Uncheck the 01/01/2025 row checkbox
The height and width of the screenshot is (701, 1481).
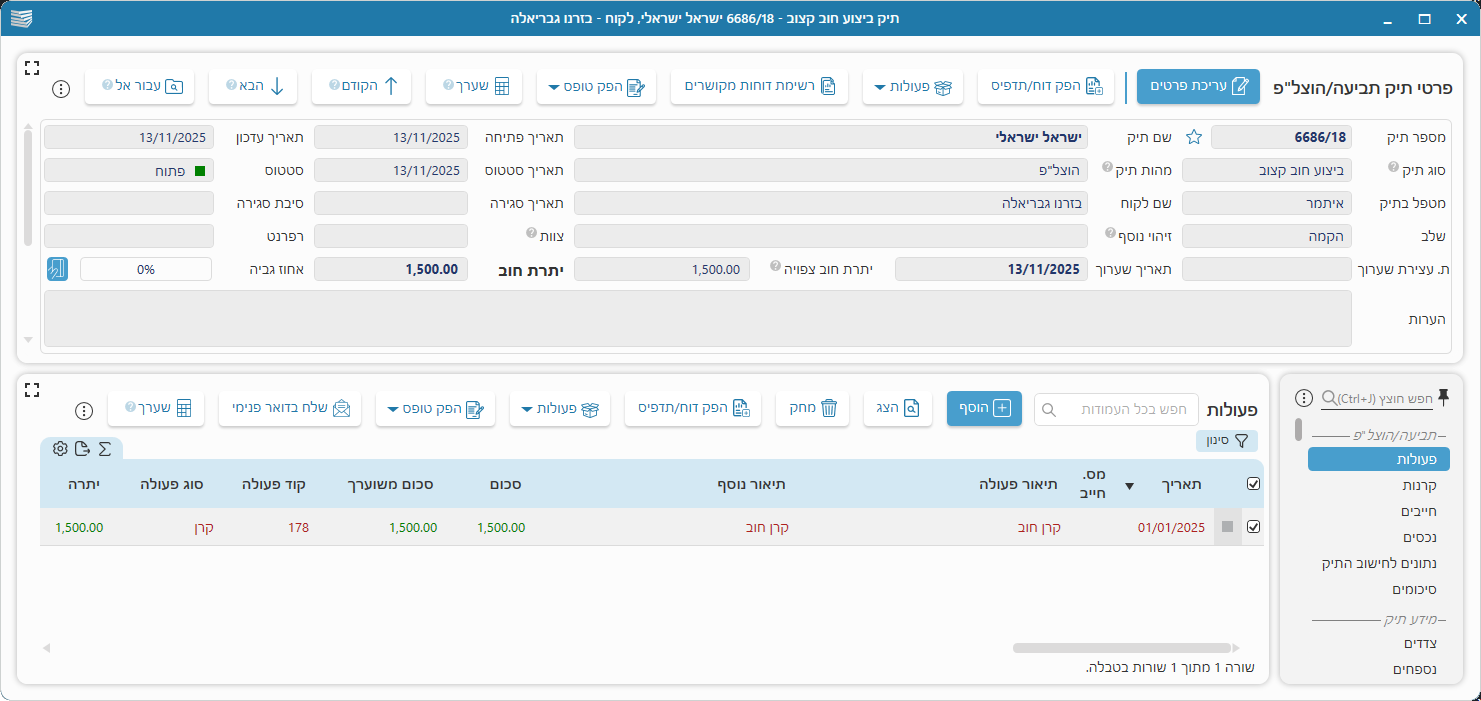pos(1254,527)
